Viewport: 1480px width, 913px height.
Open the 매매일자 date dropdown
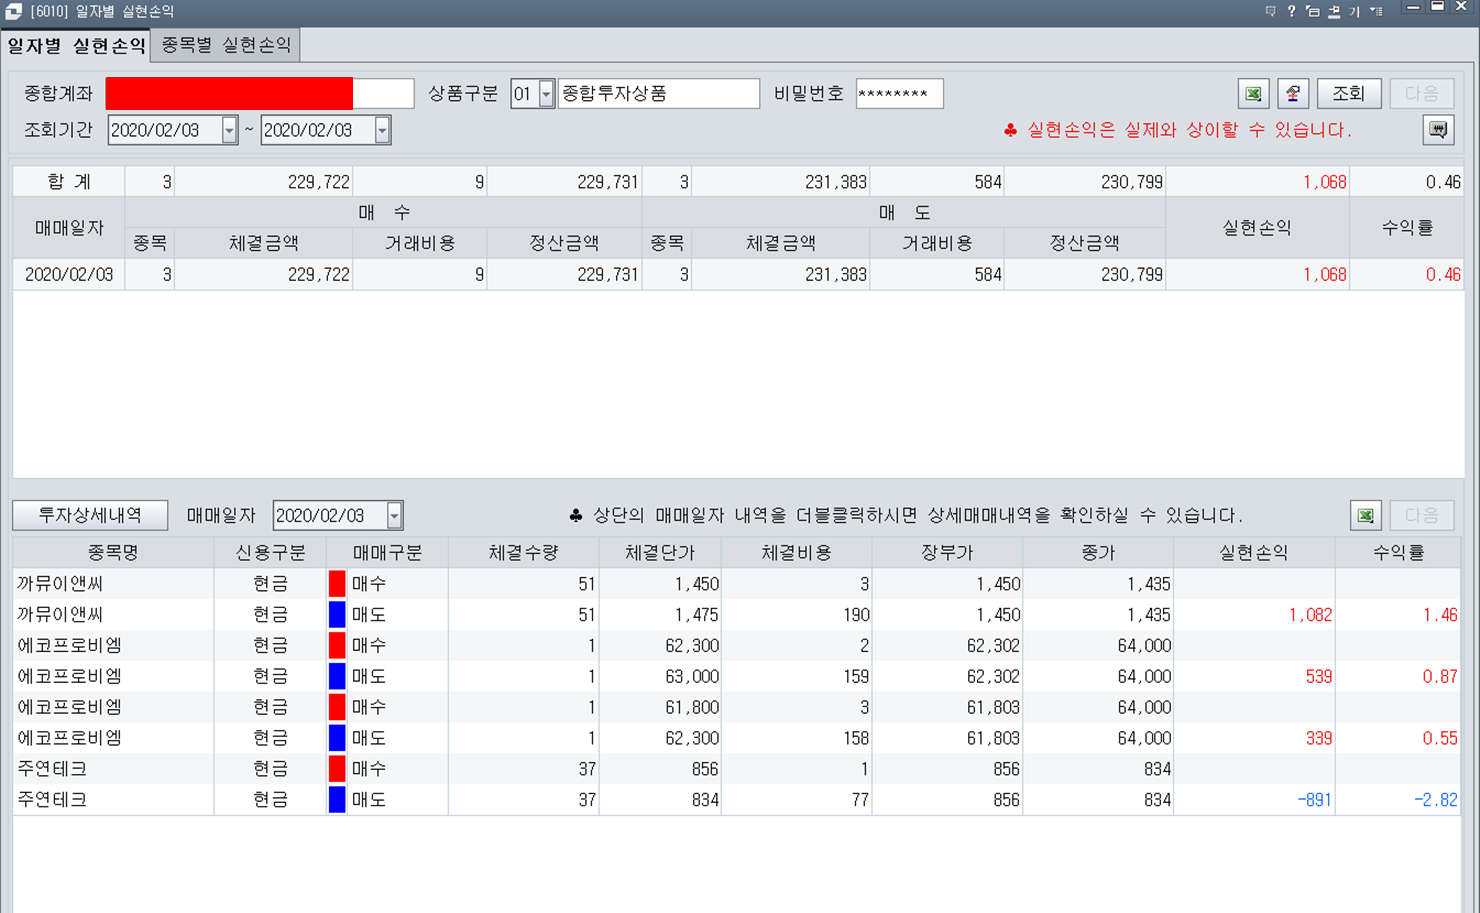(x=395, y=516)
